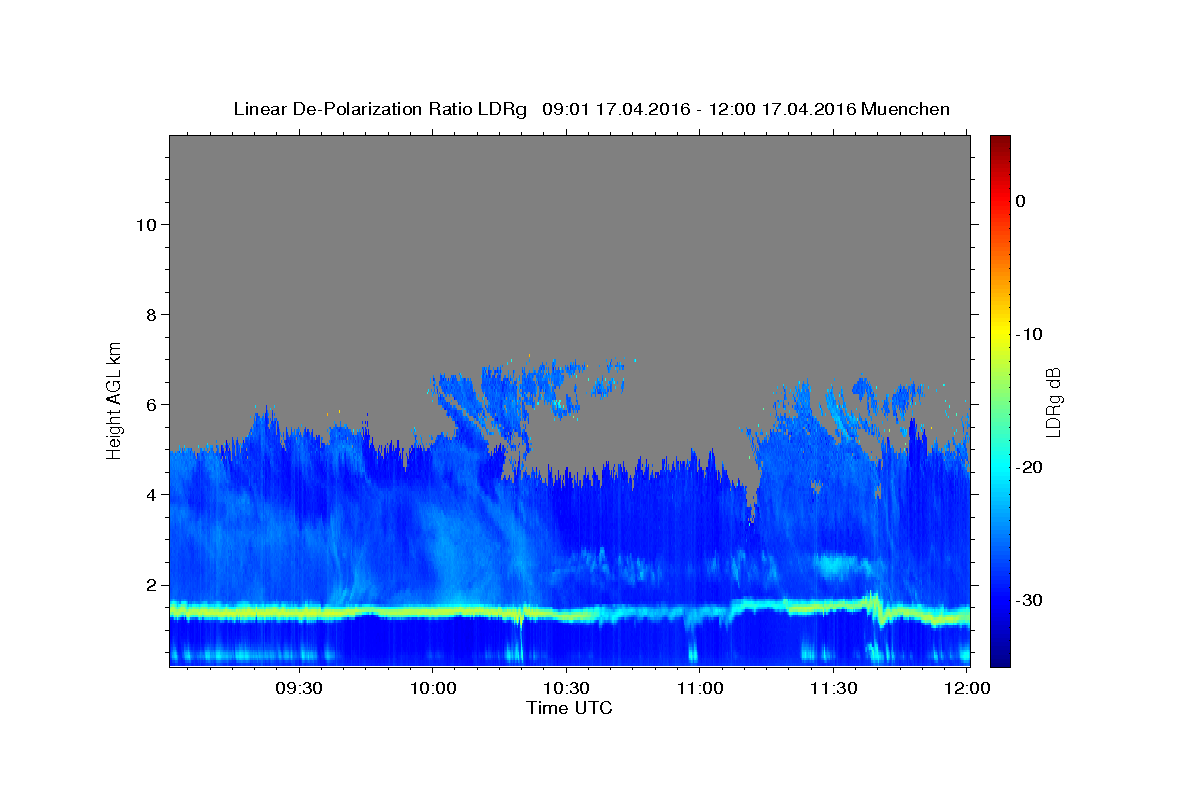The height and width of the screenshot is (800, 1200).
Task: Click the height tick label 8
Action: pyautogui.click(x=150, y=314)
